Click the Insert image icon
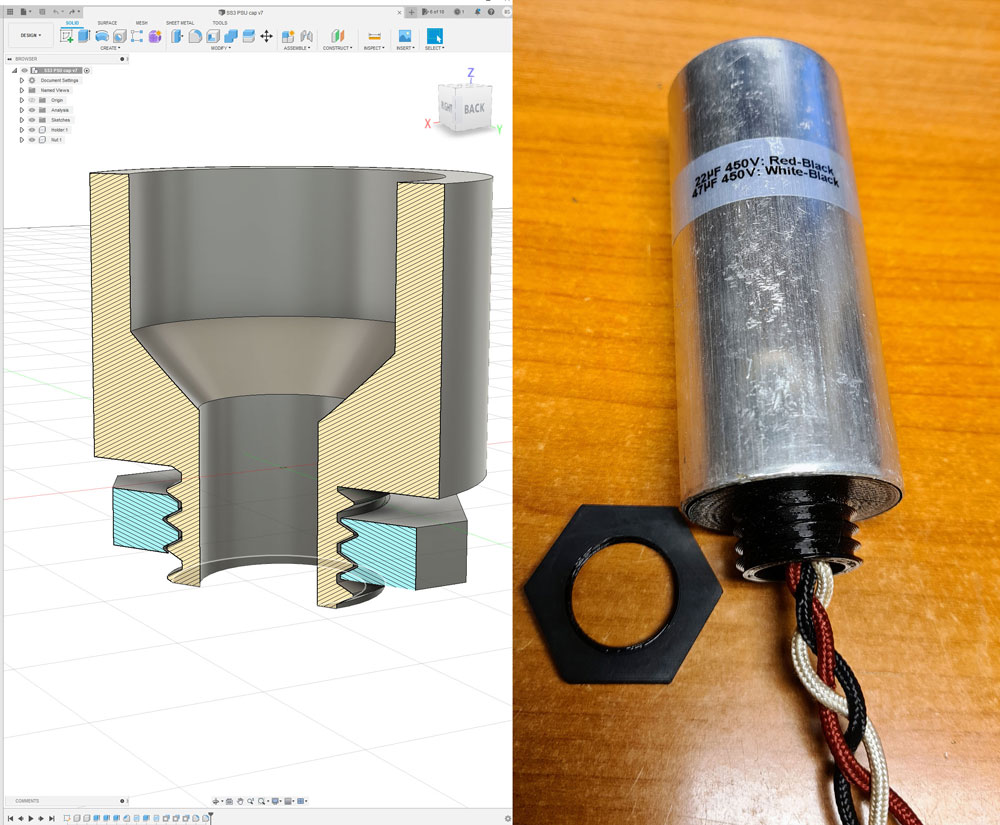 (405, 36)
